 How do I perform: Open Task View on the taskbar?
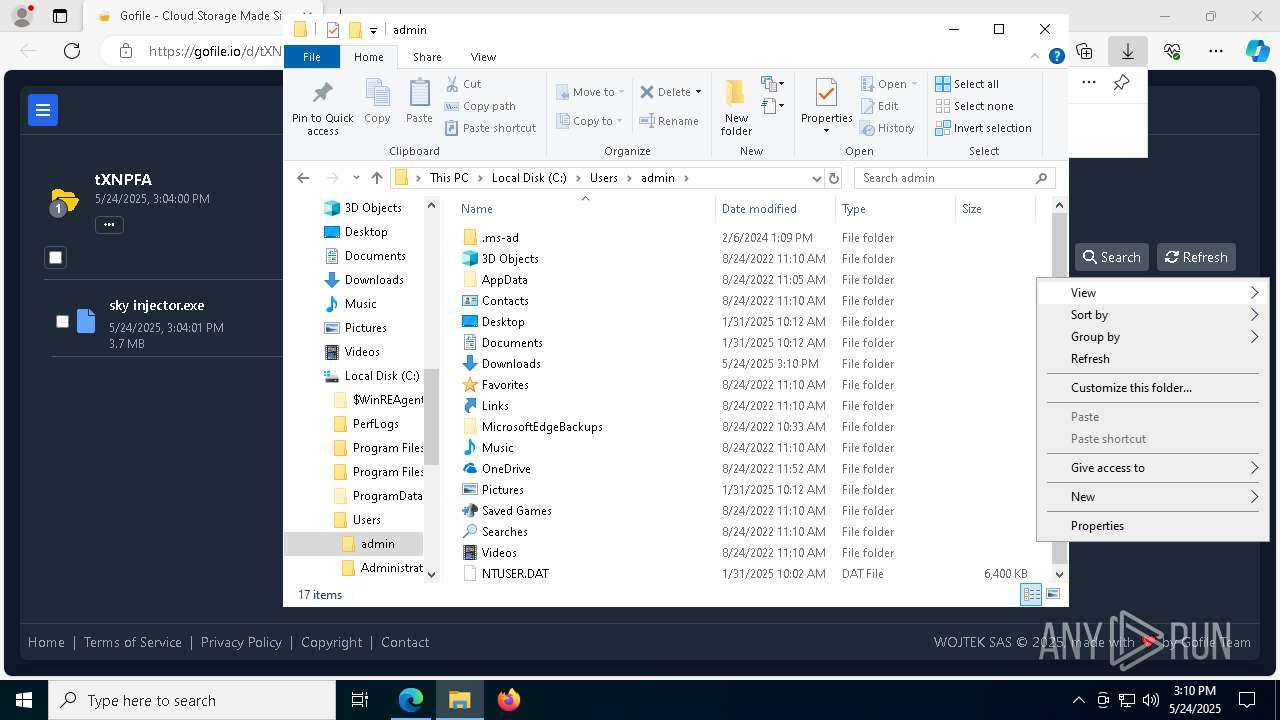[360, 700]
